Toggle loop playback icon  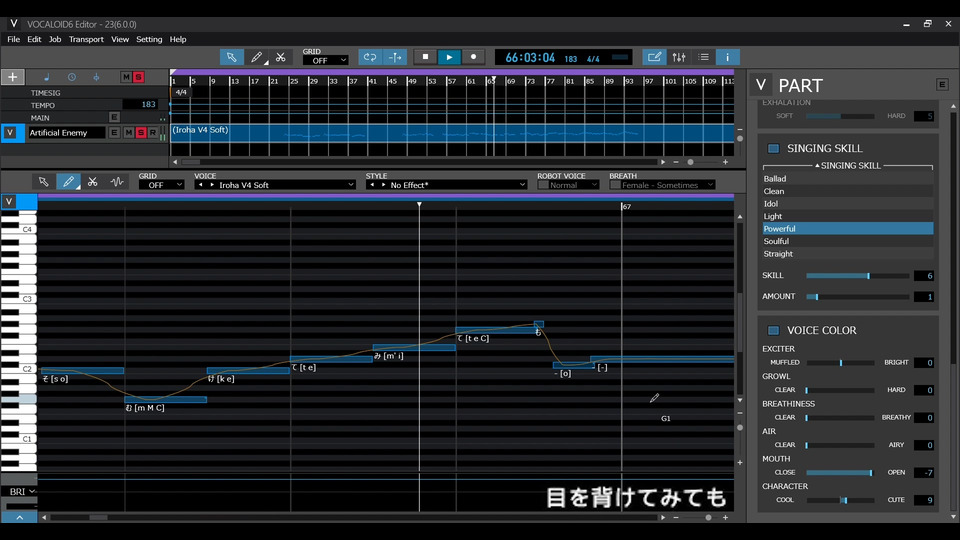370,57
